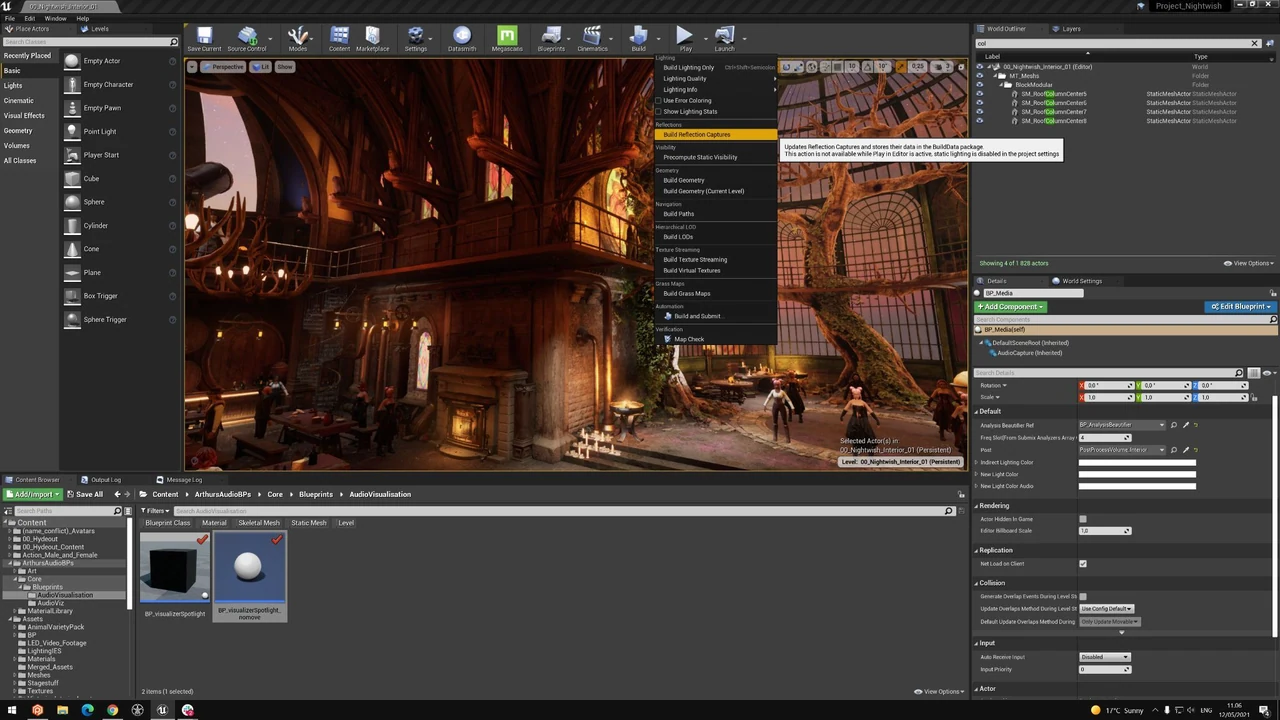The image size is (1280, 720).
Task: Toggle the Scale lock icon
Action: (x=1254, y=397)
